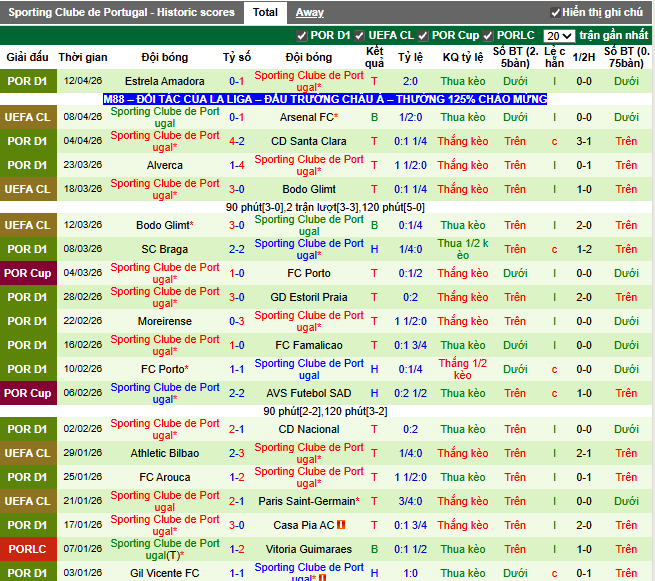Toggle the Hiển thị ghi chú checkbox

tap(556, 13)
